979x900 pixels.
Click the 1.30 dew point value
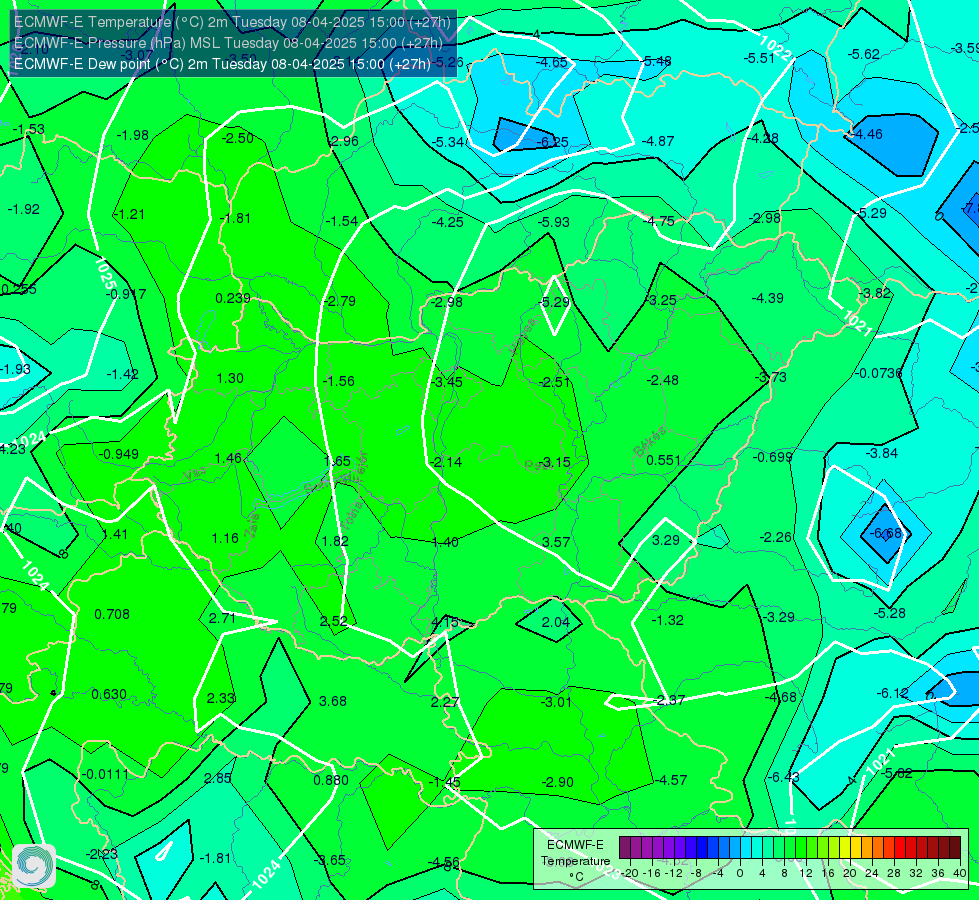click(x=230, y=378)
